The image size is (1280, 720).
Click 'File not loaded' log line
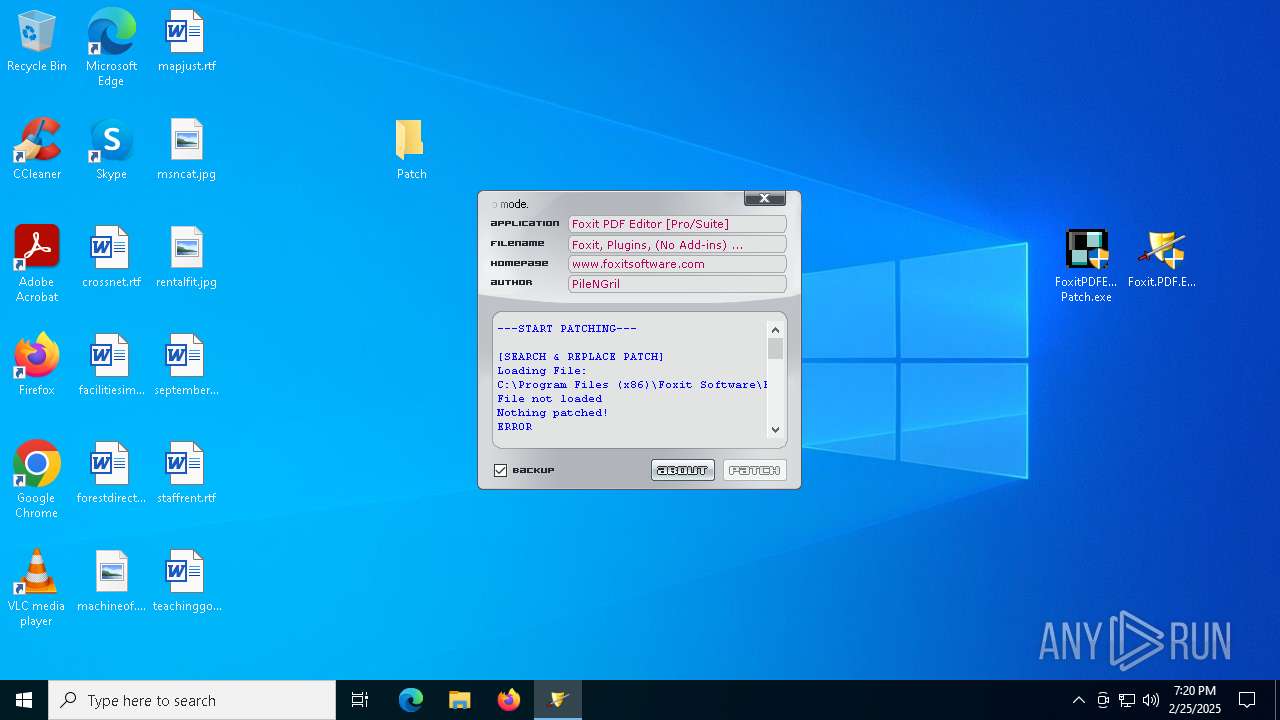(x=549, y=399)
